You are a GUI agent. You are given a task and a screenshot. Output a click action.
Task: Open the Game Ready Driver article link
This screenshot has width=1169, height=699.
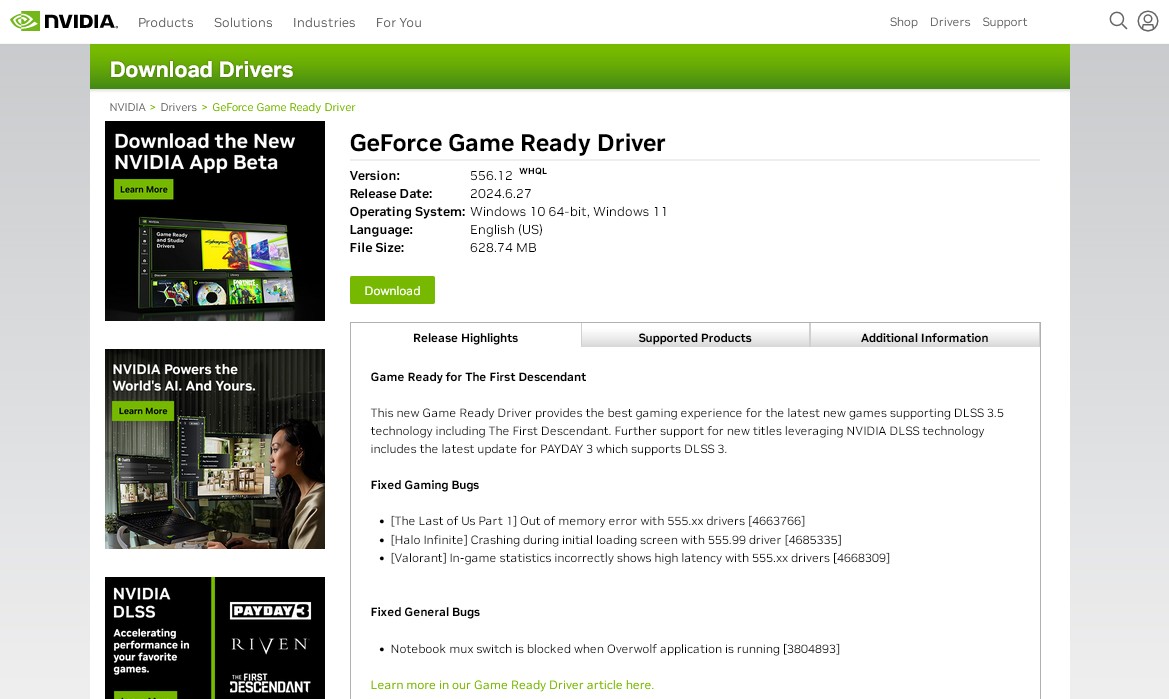pyautogui.click(x=512, y=685)
